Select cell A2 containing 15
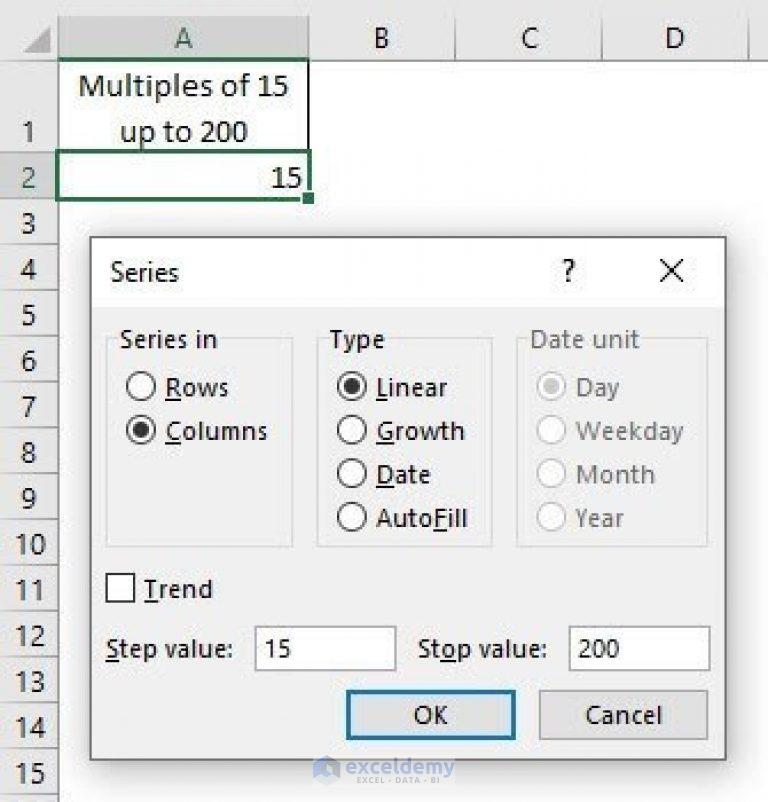Viewport: 768px width, 802px height. (180, 177)
